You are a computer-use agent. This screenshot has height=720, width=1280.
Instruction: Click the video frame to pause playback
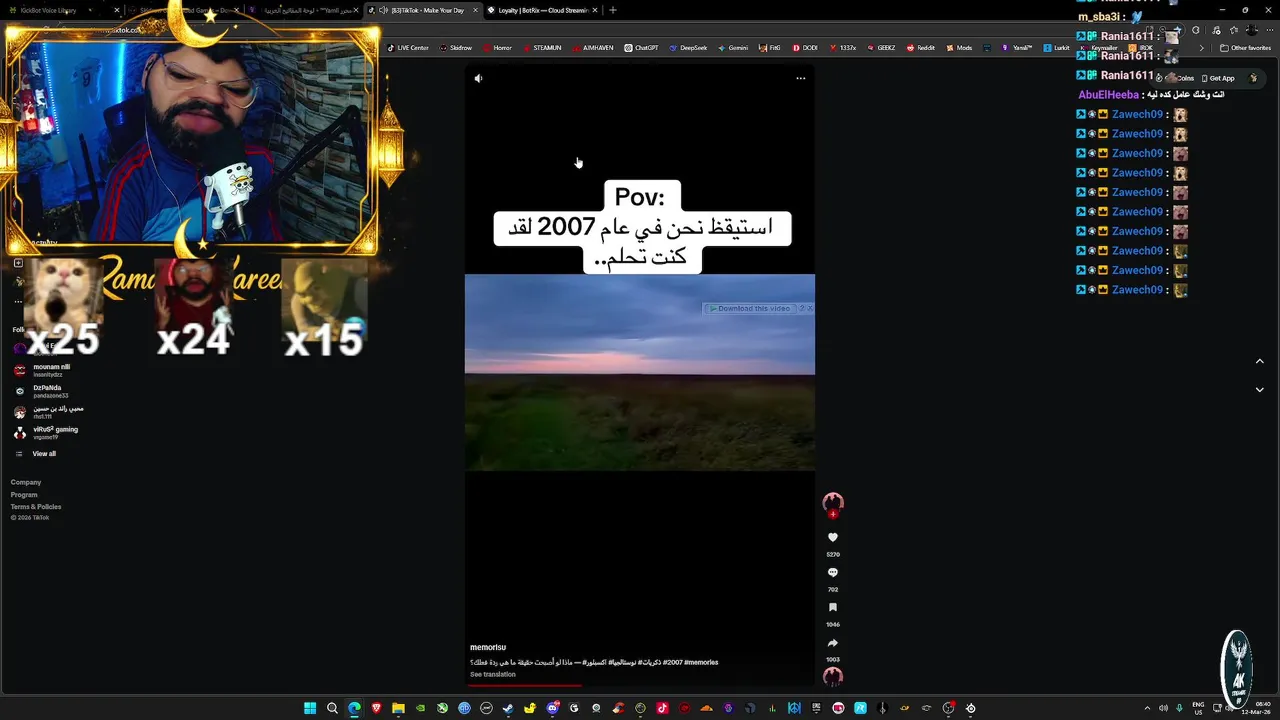[639, 372]
